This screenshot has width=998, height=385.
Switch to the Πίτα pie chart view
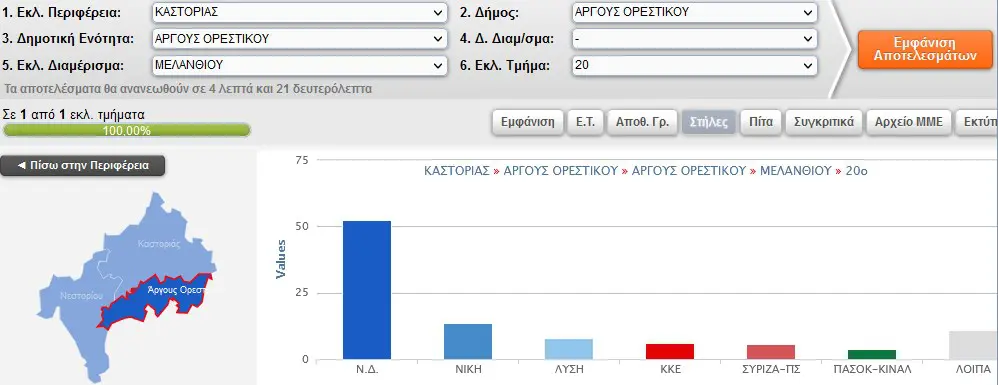pyautogui.click(x=761, y=122)
